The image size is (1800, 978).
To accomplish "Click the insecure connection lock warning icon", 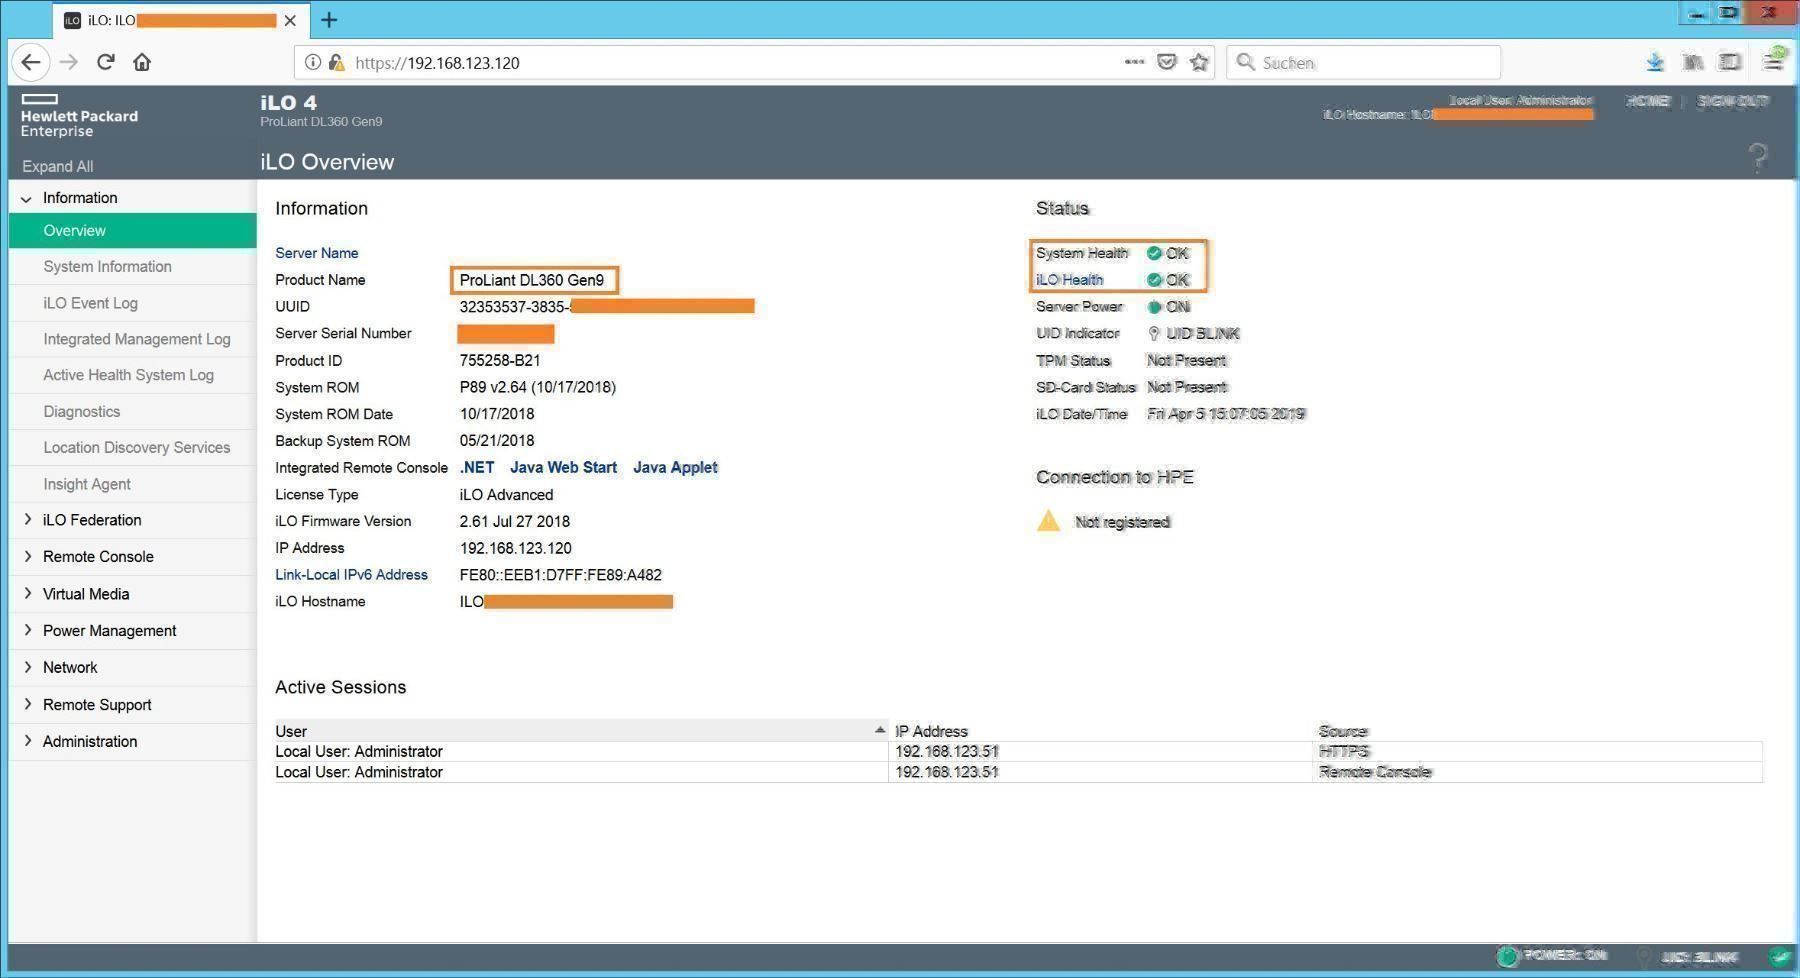I will tap(337, 62).
